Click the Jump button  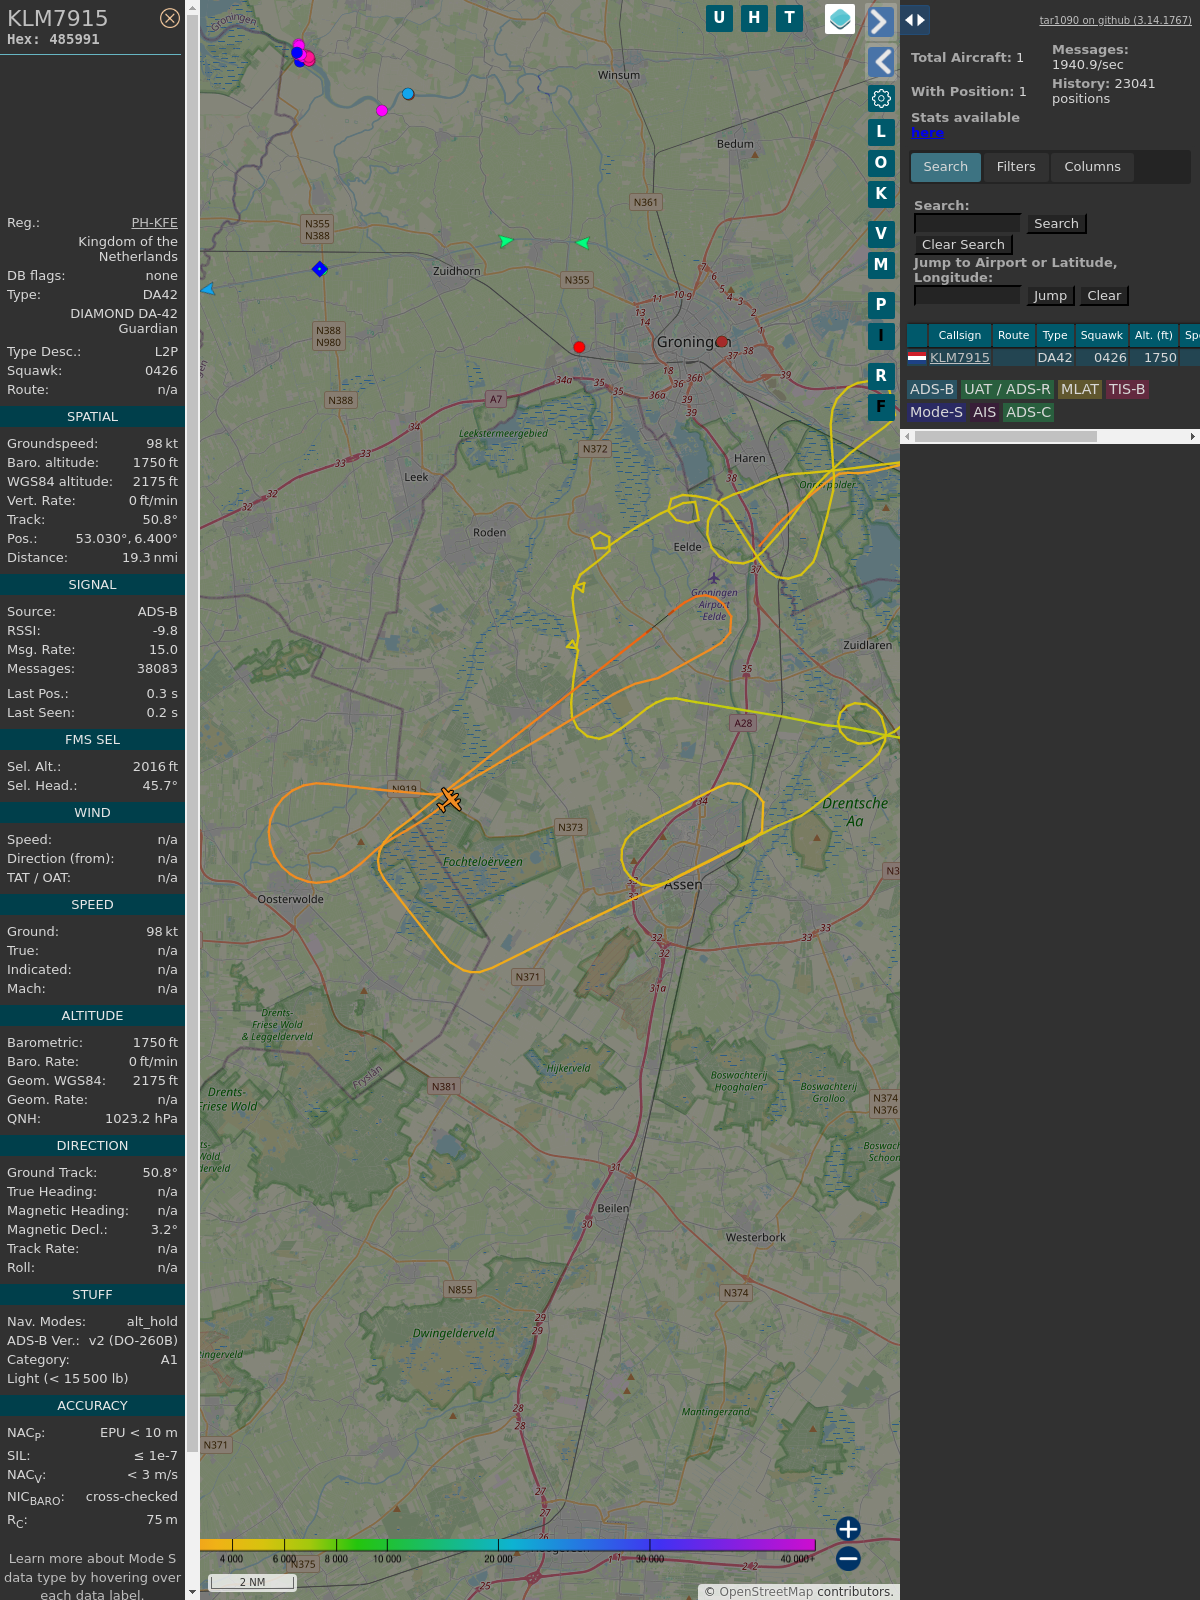1050,296
